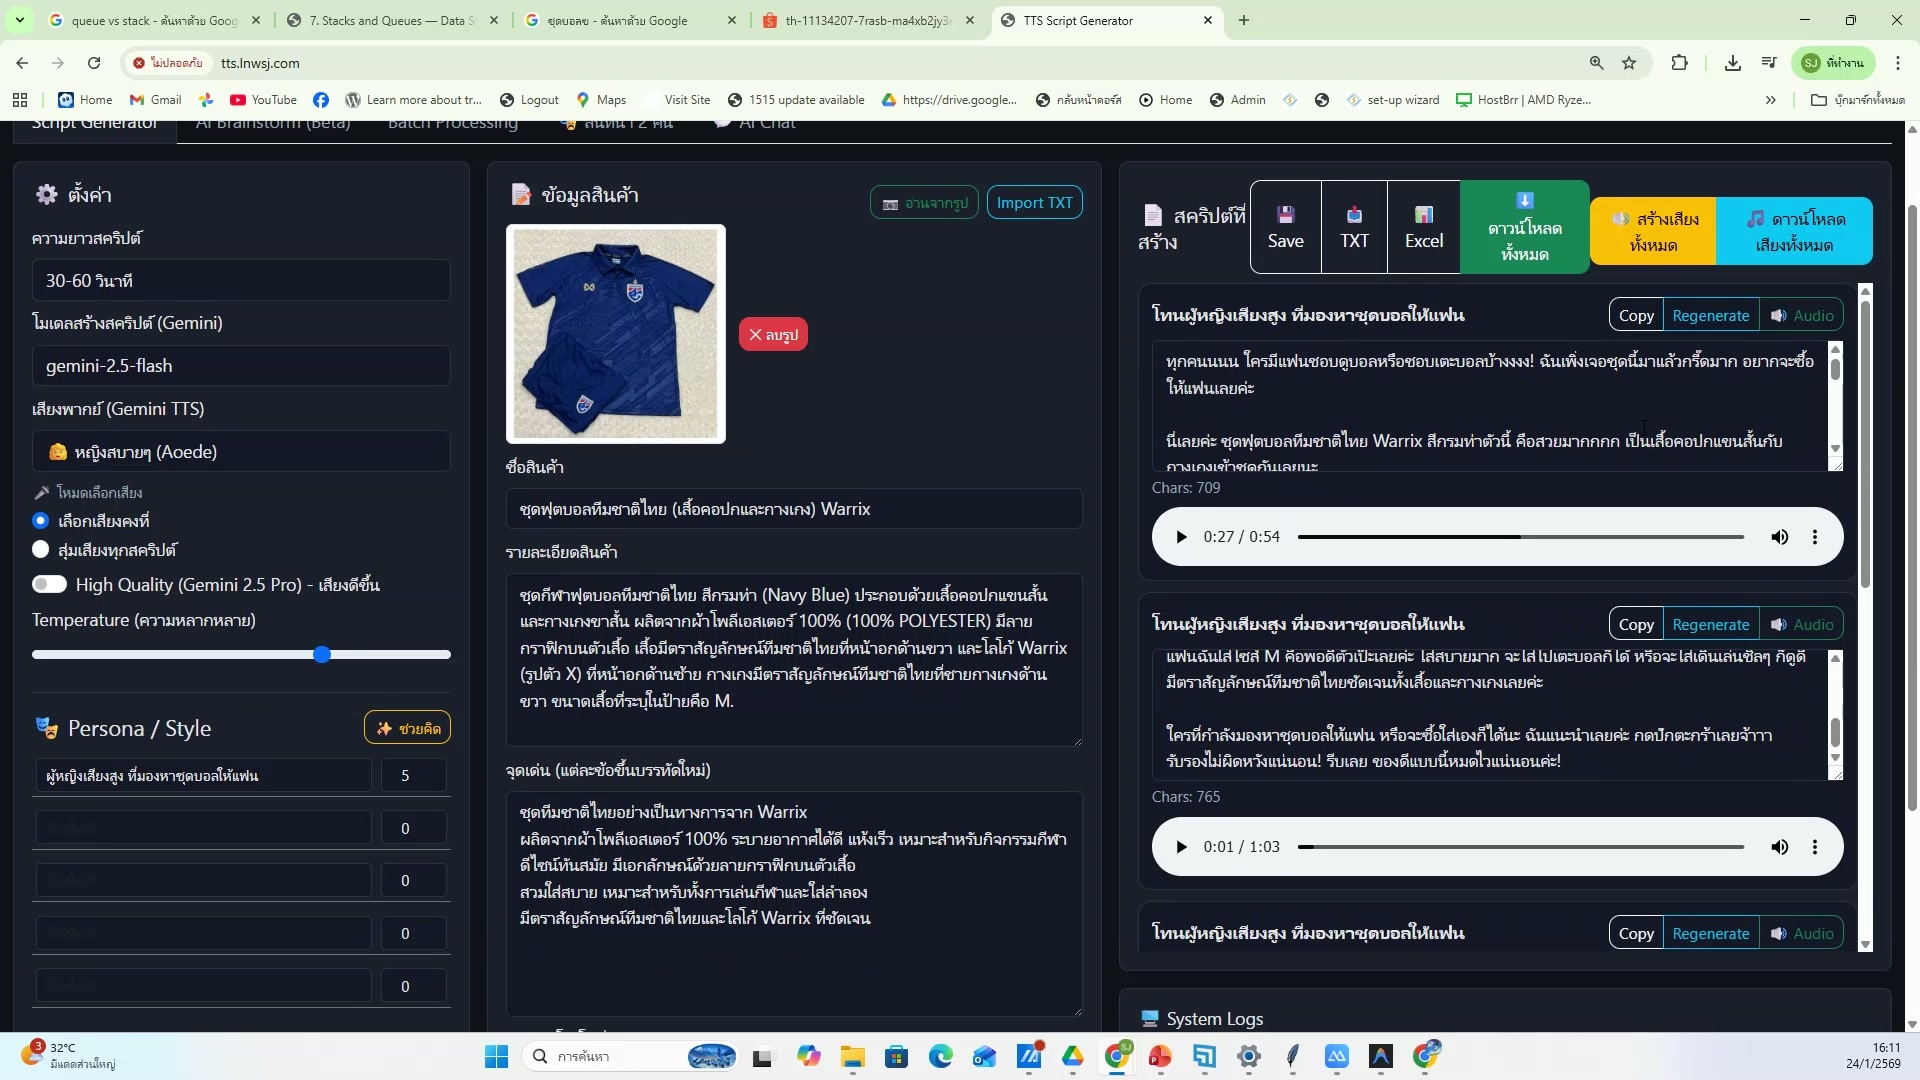Switch to AI Brainstorm (Beta) tab
Screen dimensions: 1920x1080
(273, 122)
